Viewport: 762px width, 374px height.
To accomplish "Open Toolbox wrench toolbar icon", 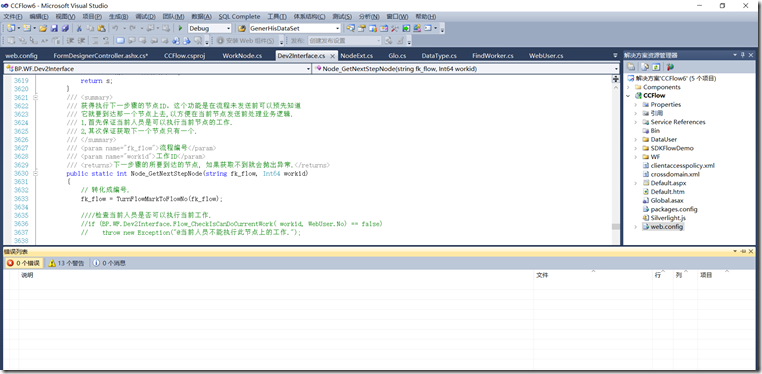I will (395, 28).
